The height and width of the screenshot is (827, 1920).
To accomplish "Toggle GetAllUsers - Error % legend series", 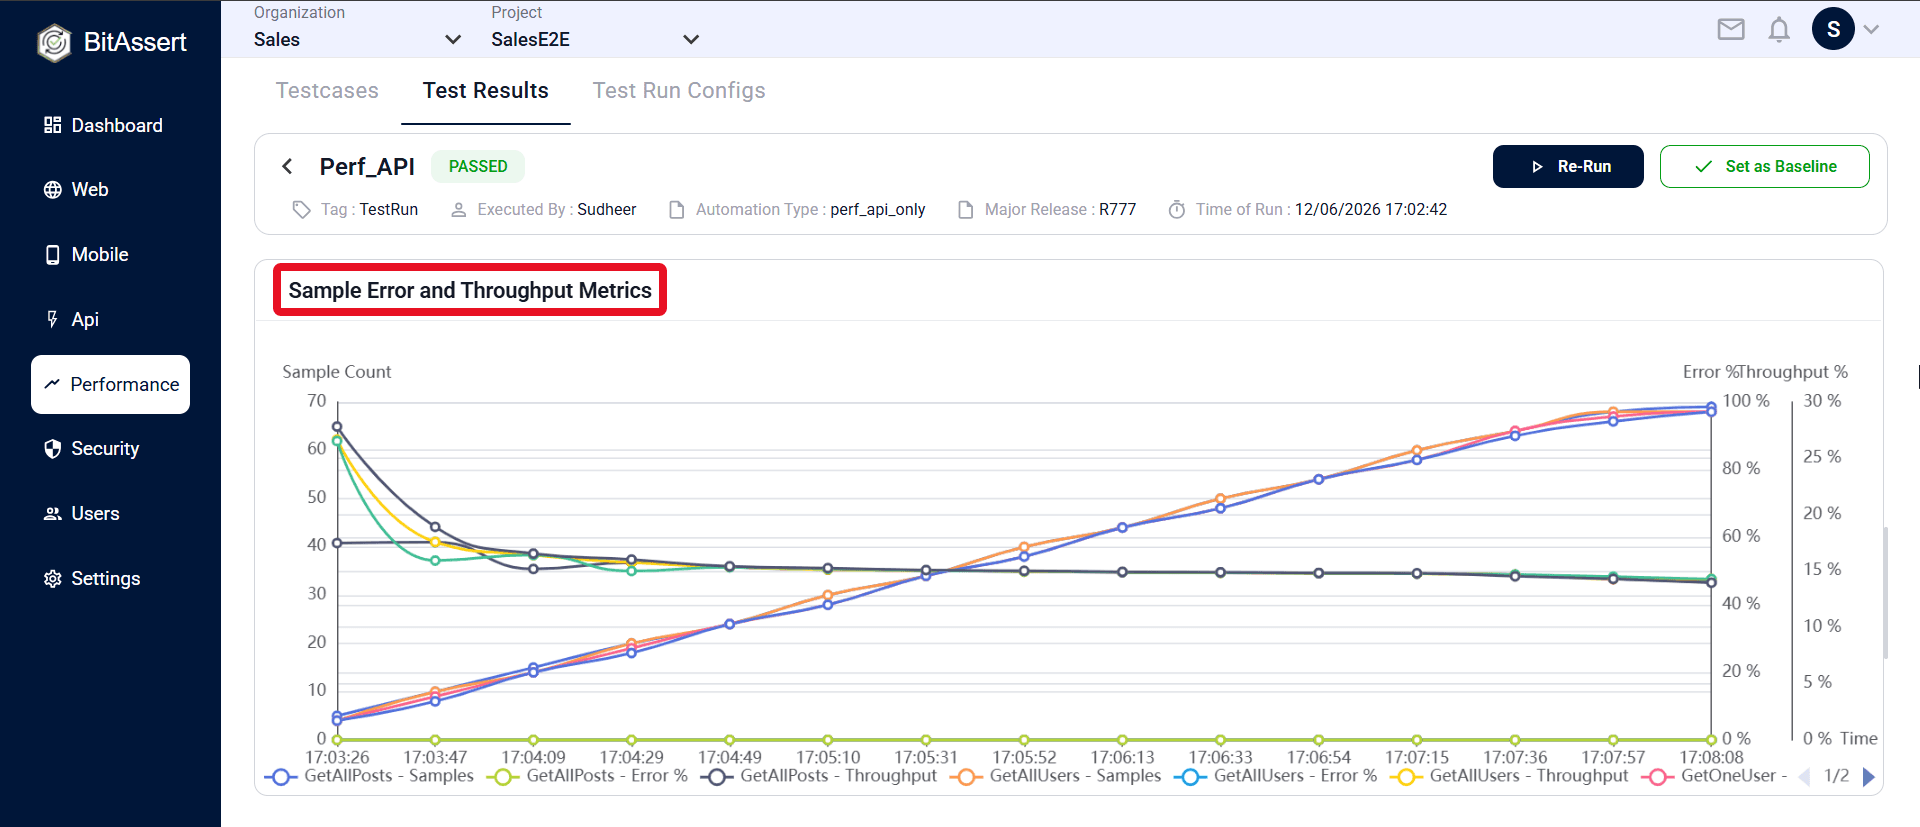I will point(1276,776).
